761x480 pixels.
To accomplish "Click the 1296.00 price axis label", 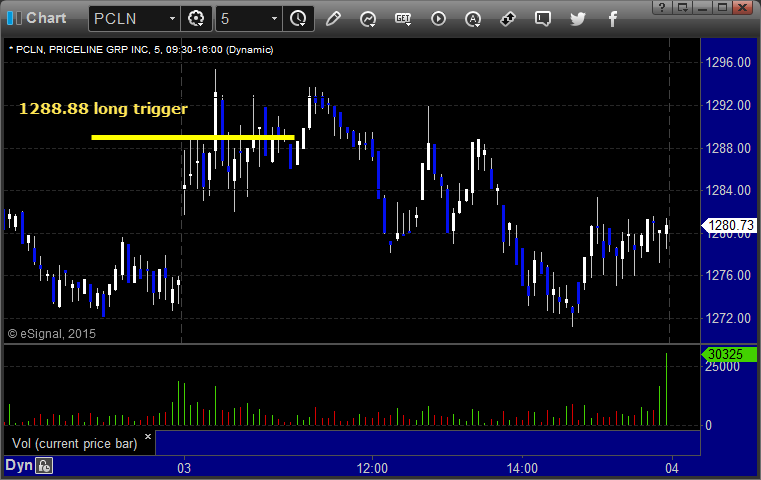I will click(x=728, y=63).
